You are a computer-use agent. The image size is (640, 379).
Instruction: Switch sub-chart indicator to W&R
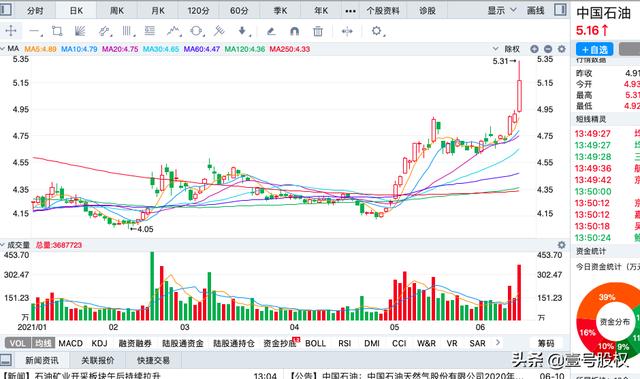tap(426, 343)
